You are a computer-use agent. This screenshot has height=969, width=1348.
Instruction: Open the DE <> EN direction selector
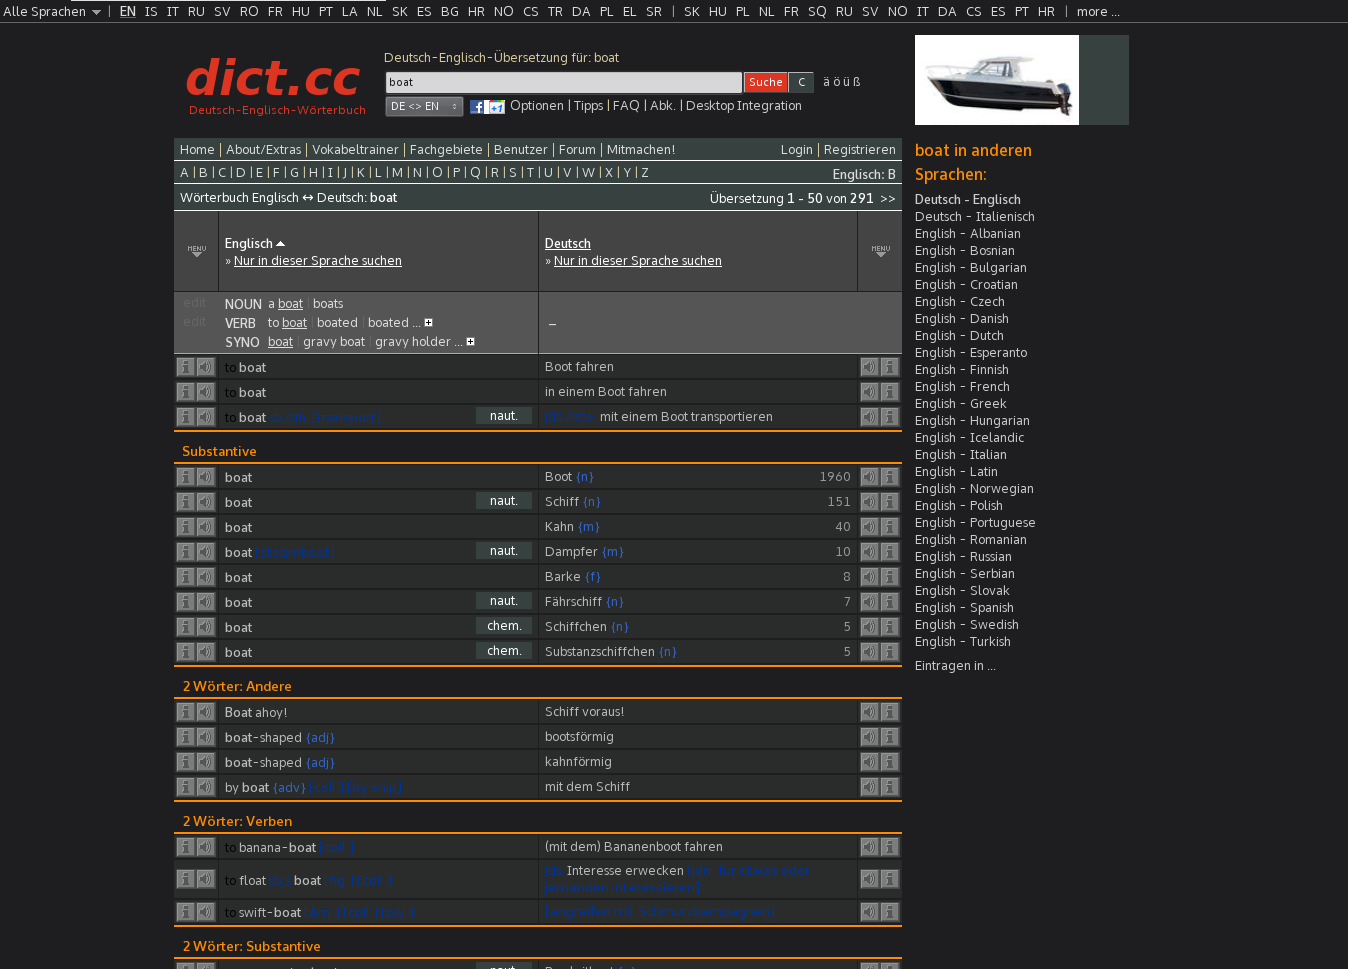tap(423, 105)
